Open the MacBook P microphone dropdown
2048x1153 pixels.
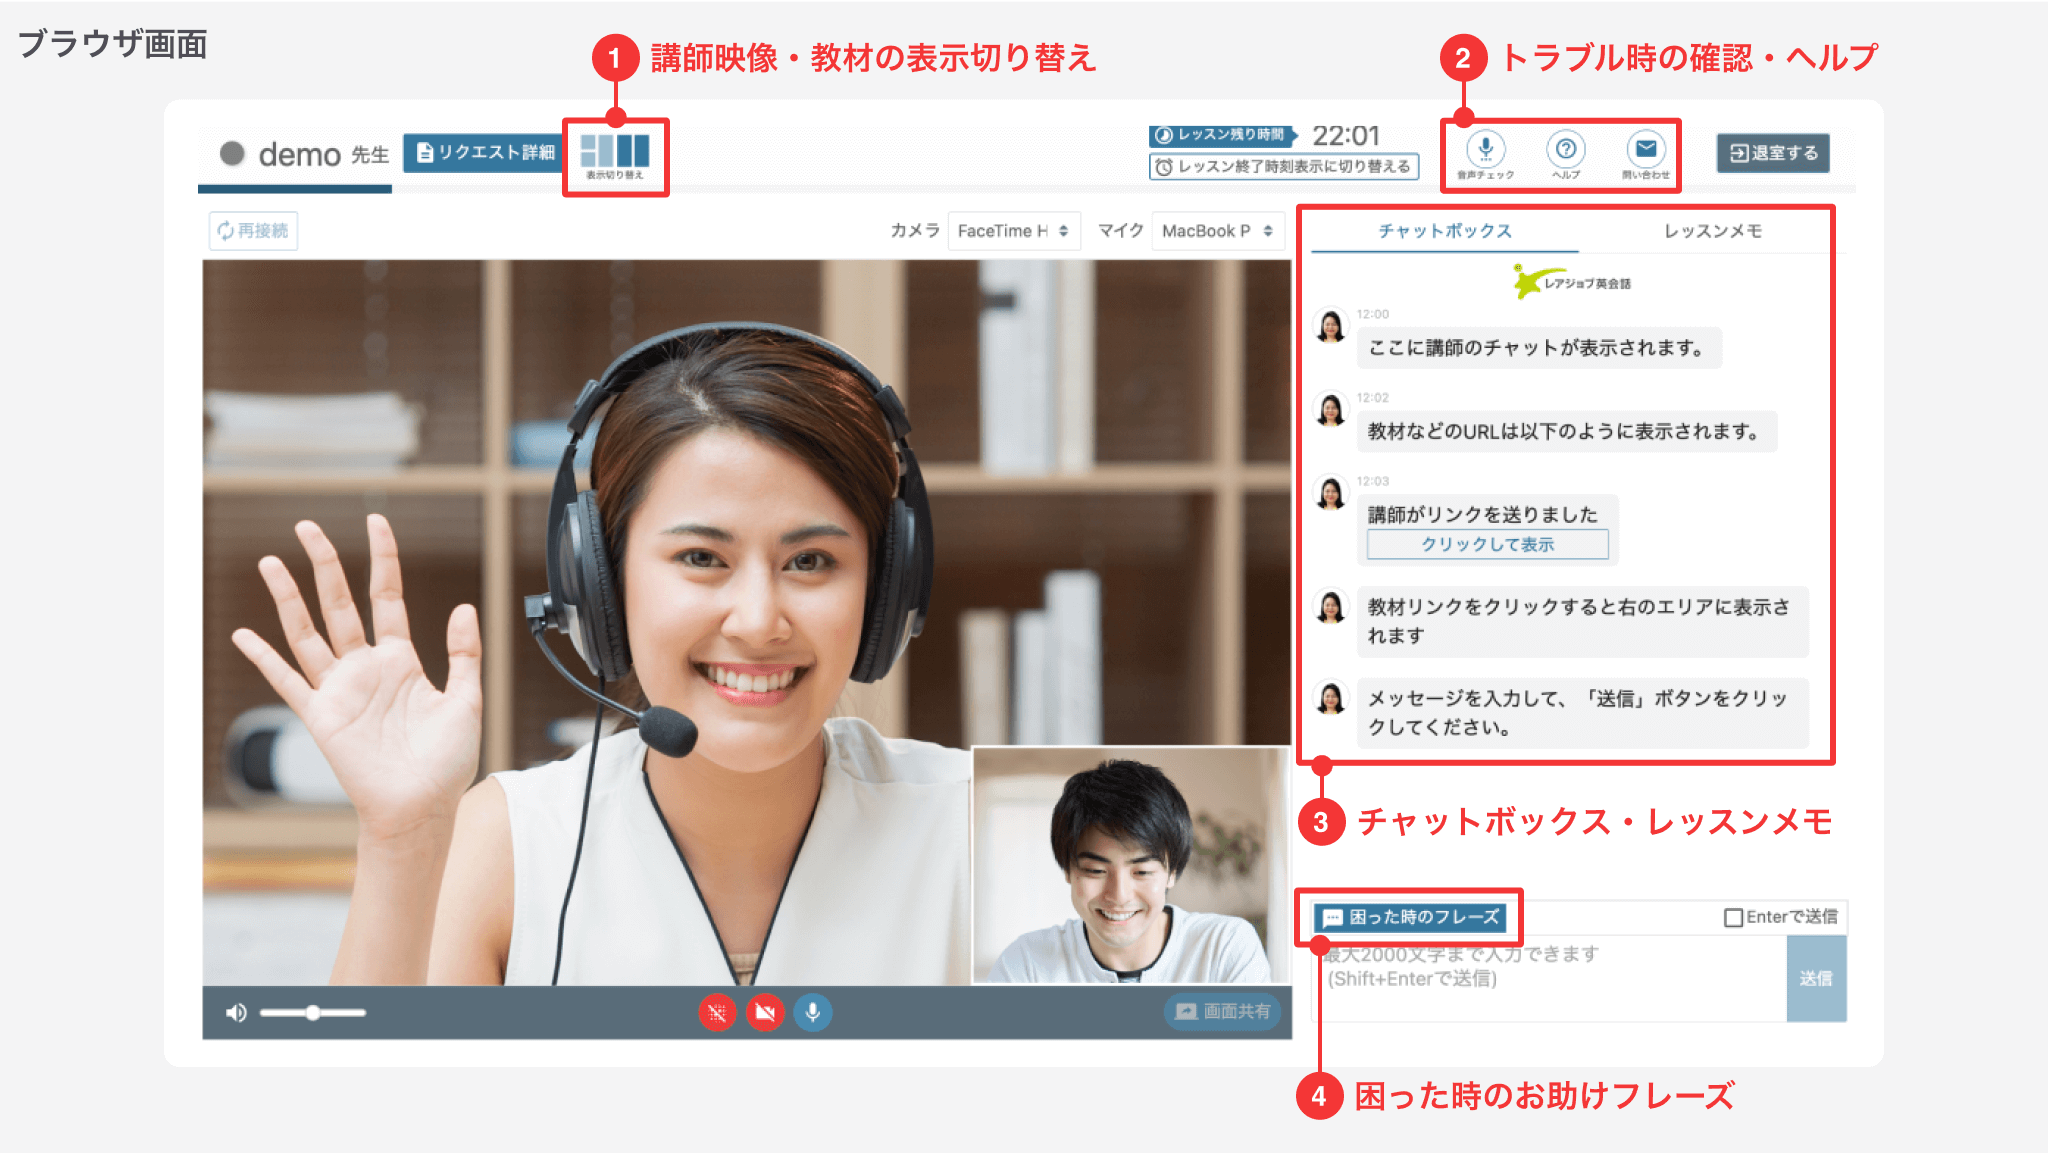(x=1217, y=230)
